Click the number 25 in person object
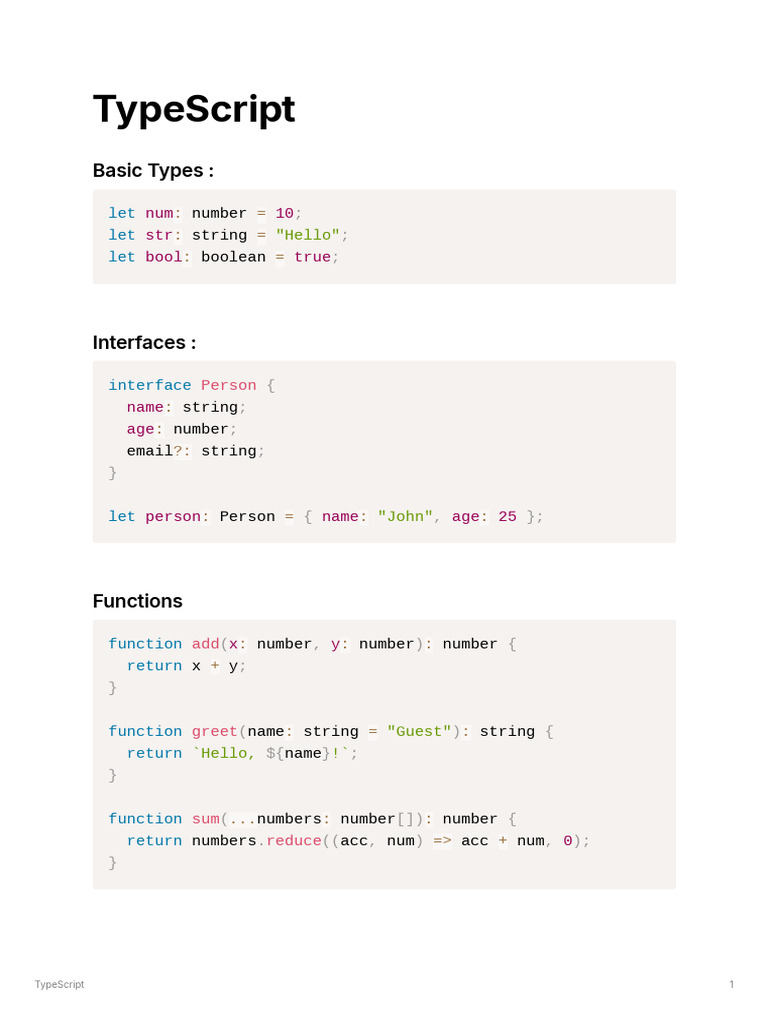The width and height of the screenshot is (768, 1024). 507,517
